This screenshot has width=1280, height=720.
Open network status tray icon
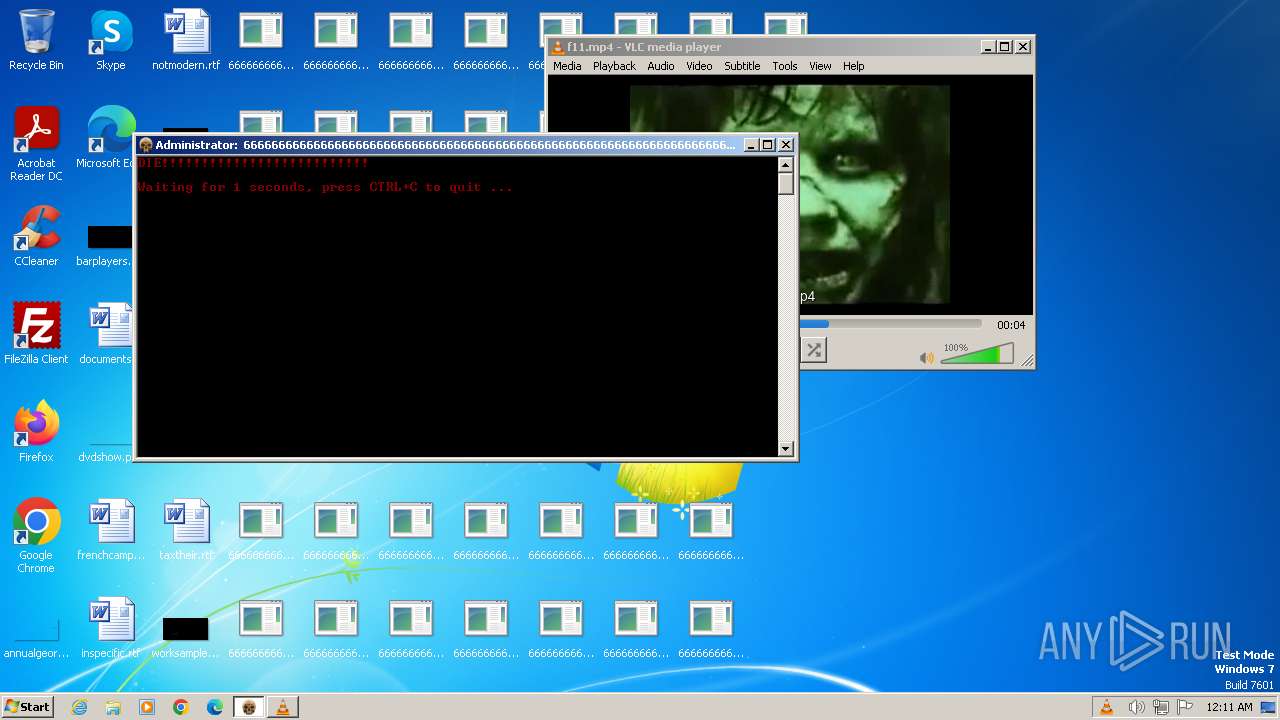[1160, 707]
